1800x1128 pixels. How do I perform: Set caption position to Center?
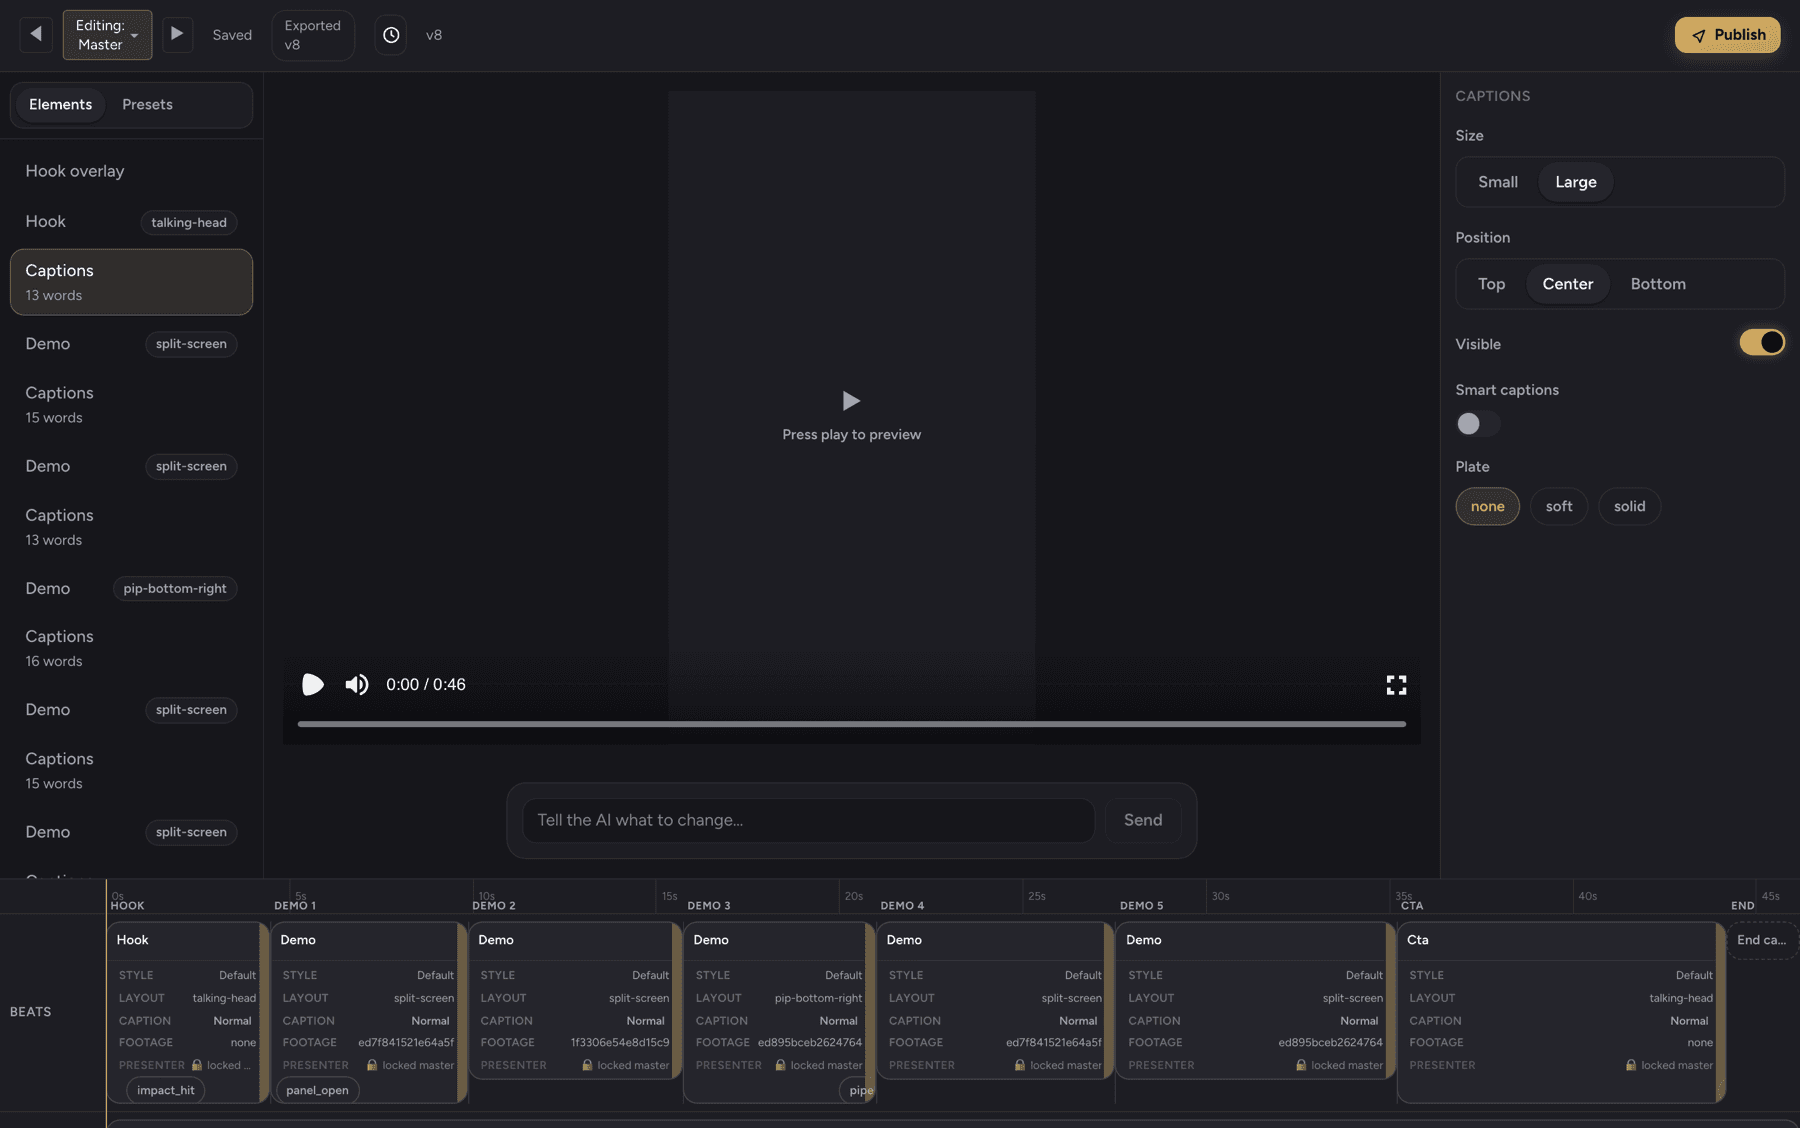point(1567,284)
